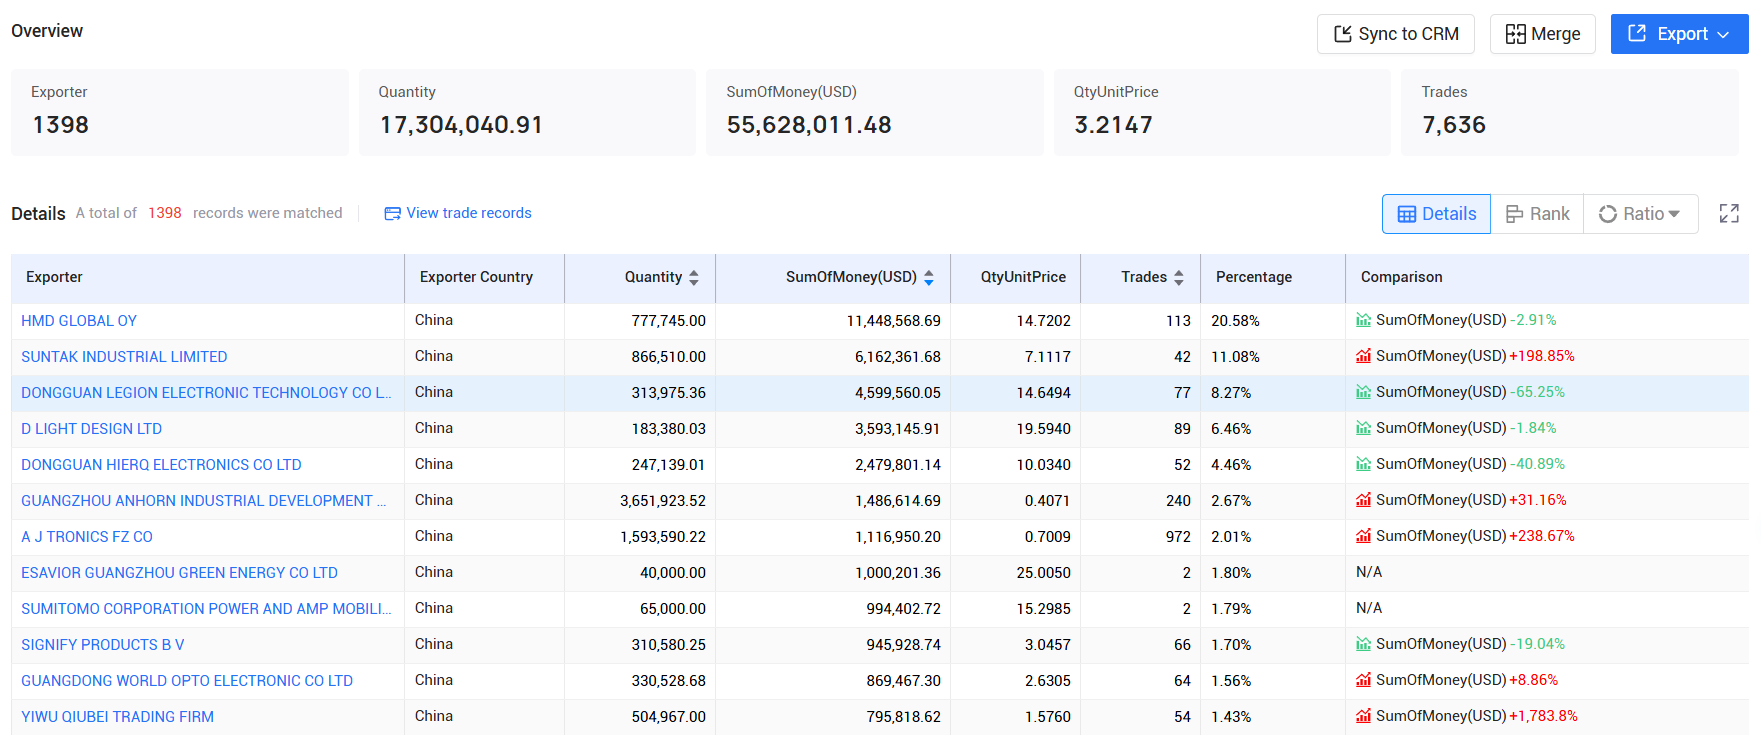Viewport: 1761px width, 735px height.
Task: Click comparison chart icon showing -1.84%
Action: pos(1363,428)
